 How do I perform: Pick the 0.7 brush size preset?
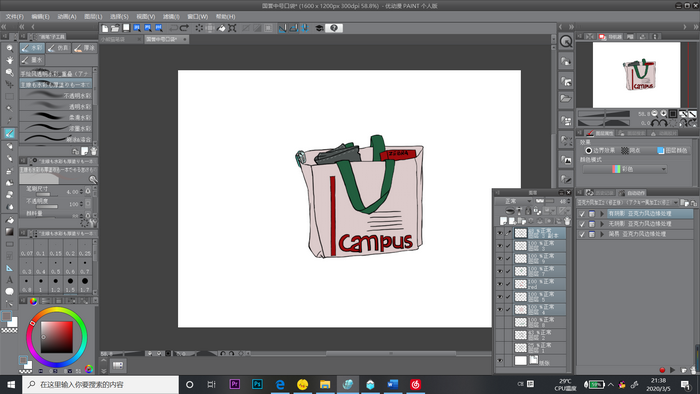pyautogui.click(x=85, y=266)
